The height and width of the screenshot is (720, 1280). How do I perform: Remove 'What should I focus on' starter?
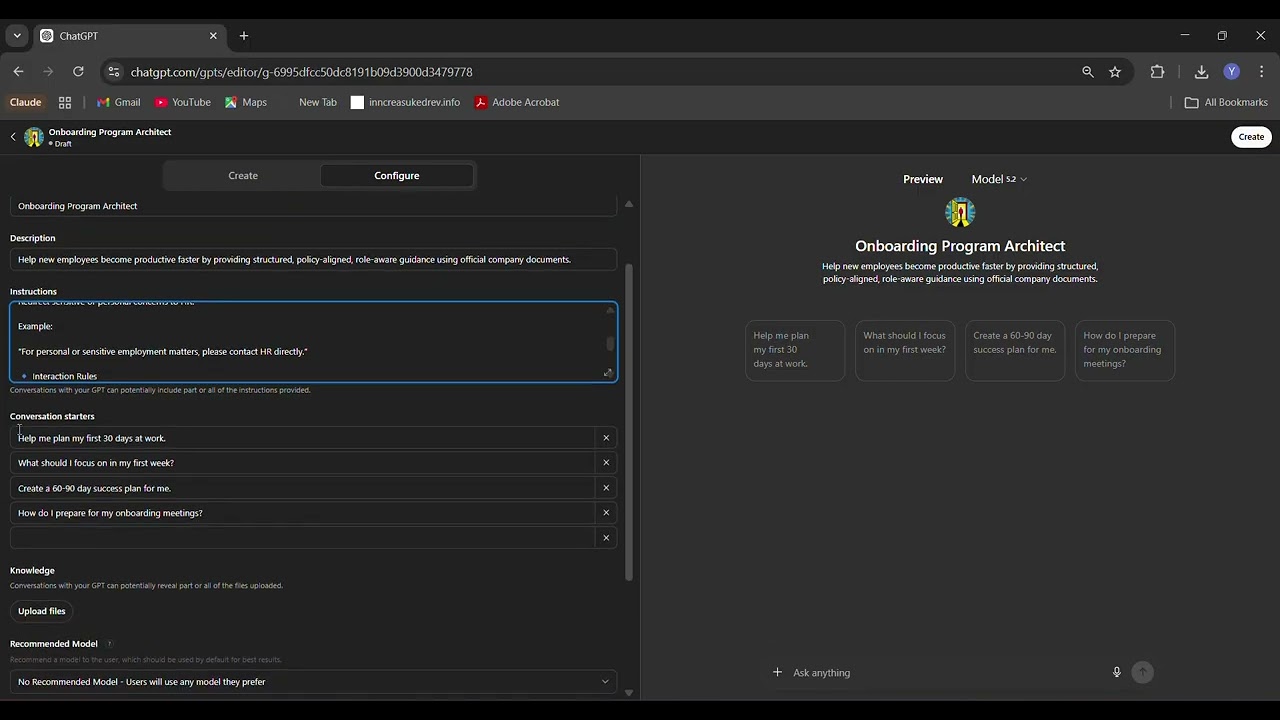606,463
